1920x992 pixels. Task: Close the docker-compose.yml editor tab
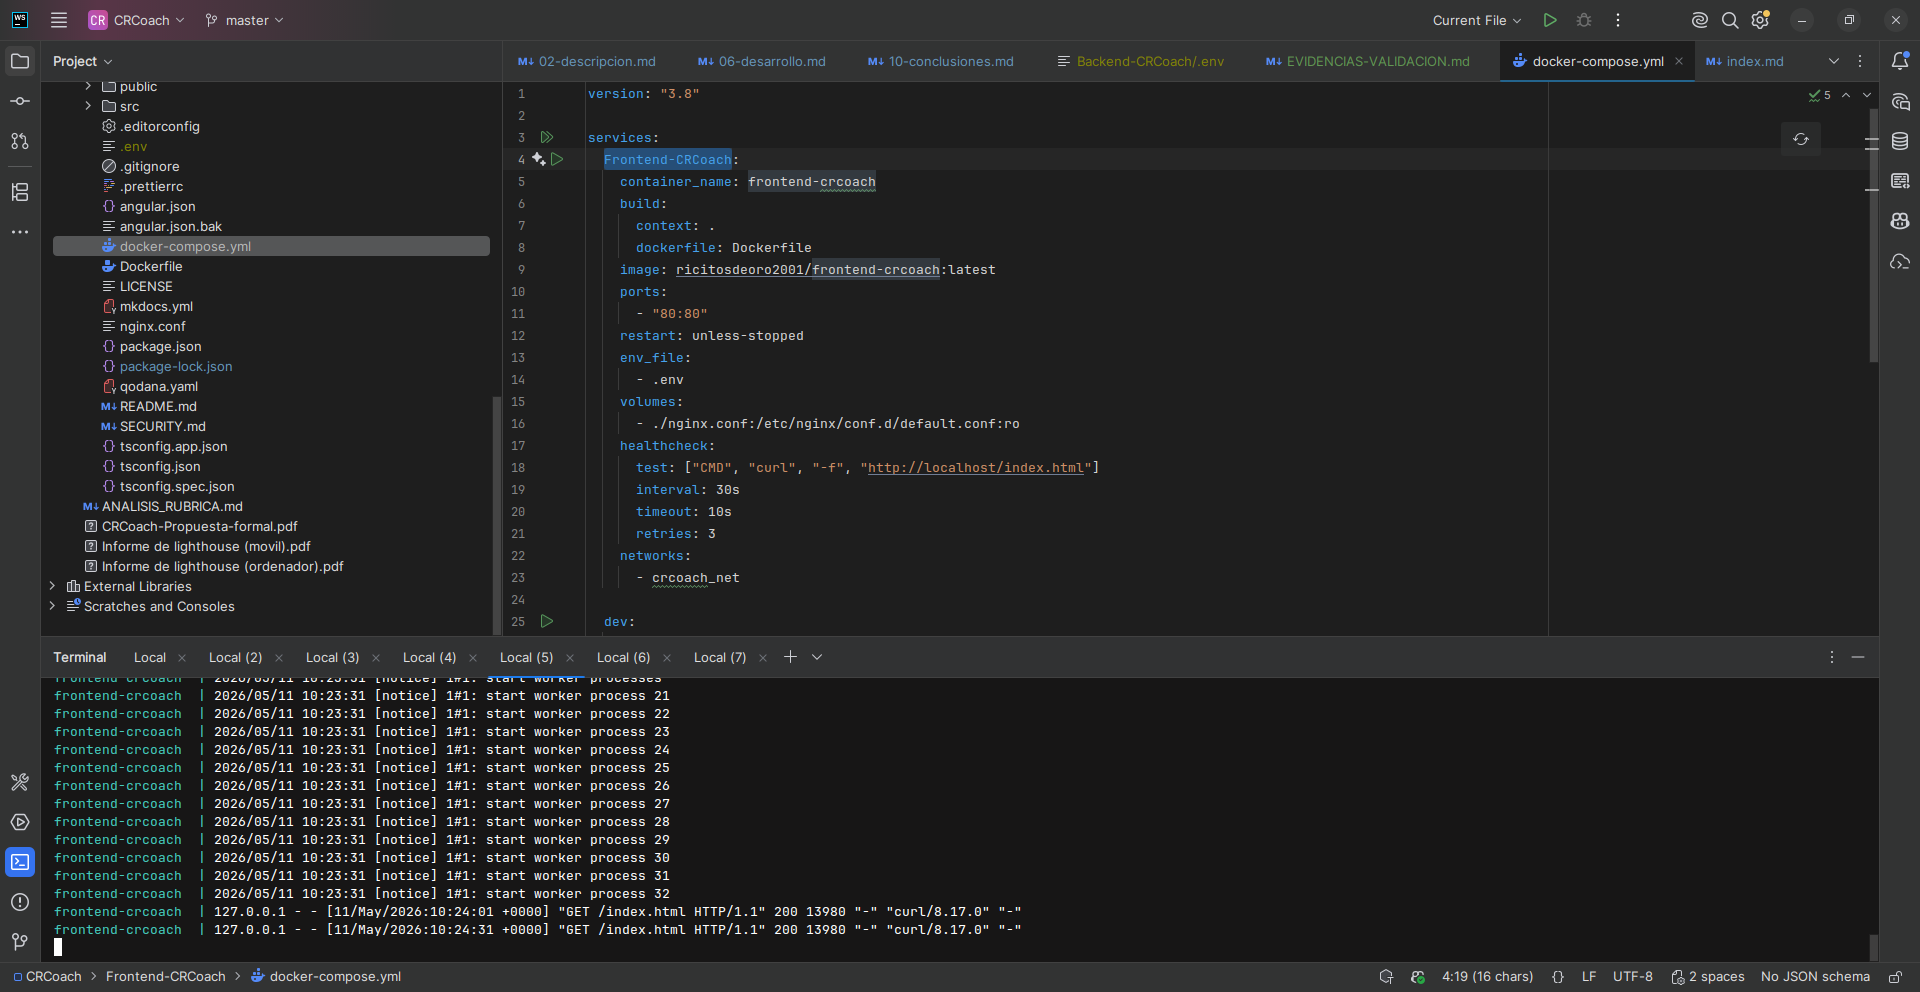click(x=1679, y=61)
